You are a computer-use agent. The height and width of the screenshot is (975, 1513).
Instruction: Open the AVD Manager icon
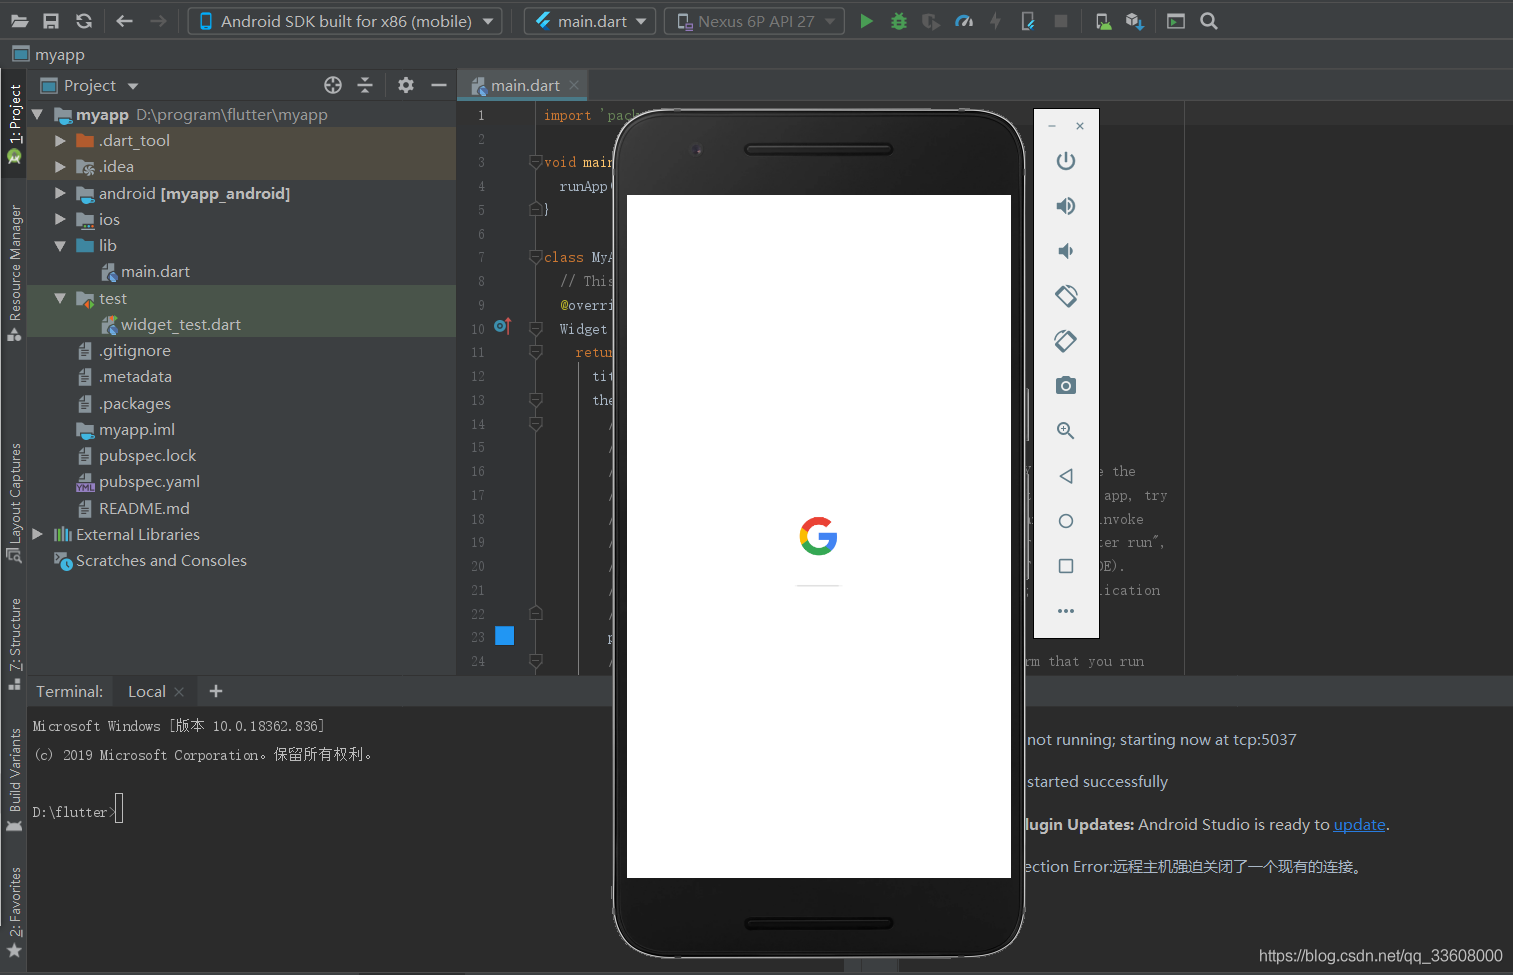tap(1103, 21)
